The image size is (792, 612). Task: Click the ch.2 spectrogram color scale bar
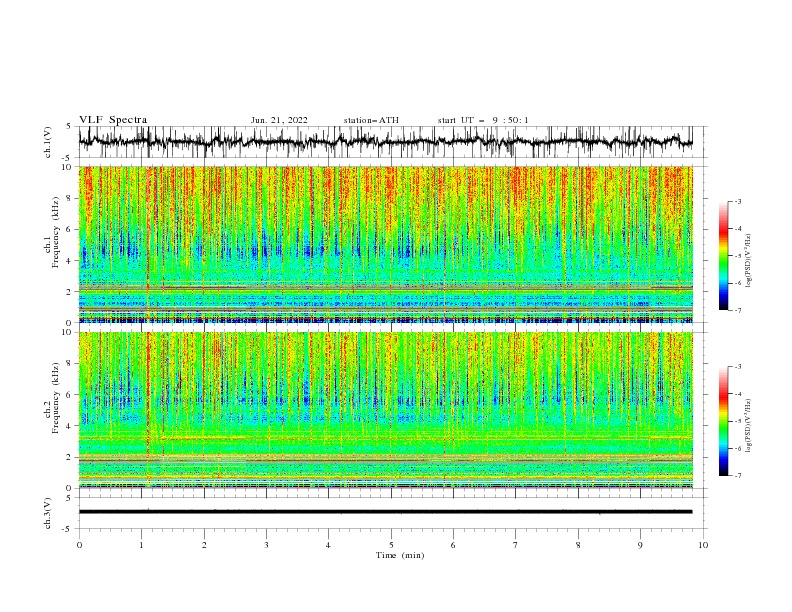coord(724,421)
